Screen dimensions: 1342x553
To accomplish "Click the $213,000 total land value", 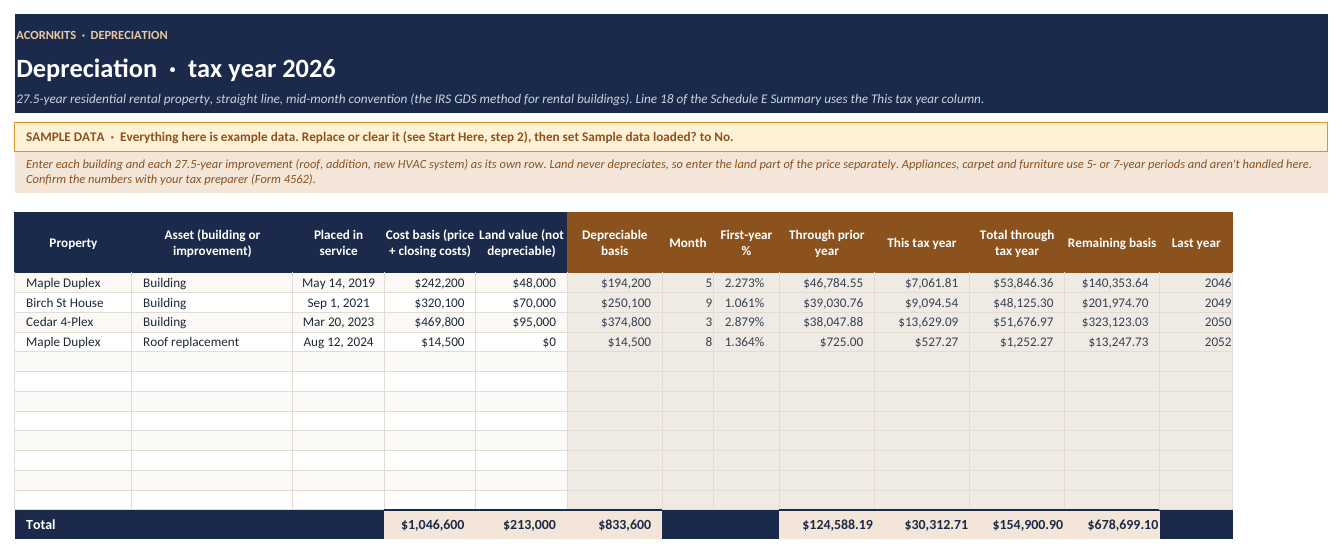I will pos(521,524).
